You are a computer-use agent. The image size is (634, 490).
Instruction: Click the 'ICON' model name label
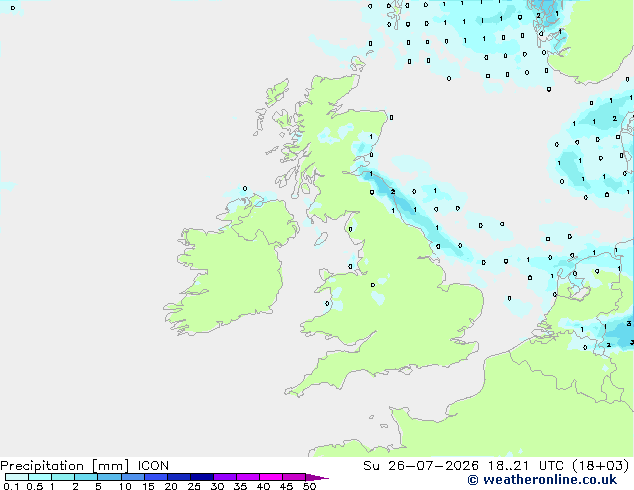point(153,466)
